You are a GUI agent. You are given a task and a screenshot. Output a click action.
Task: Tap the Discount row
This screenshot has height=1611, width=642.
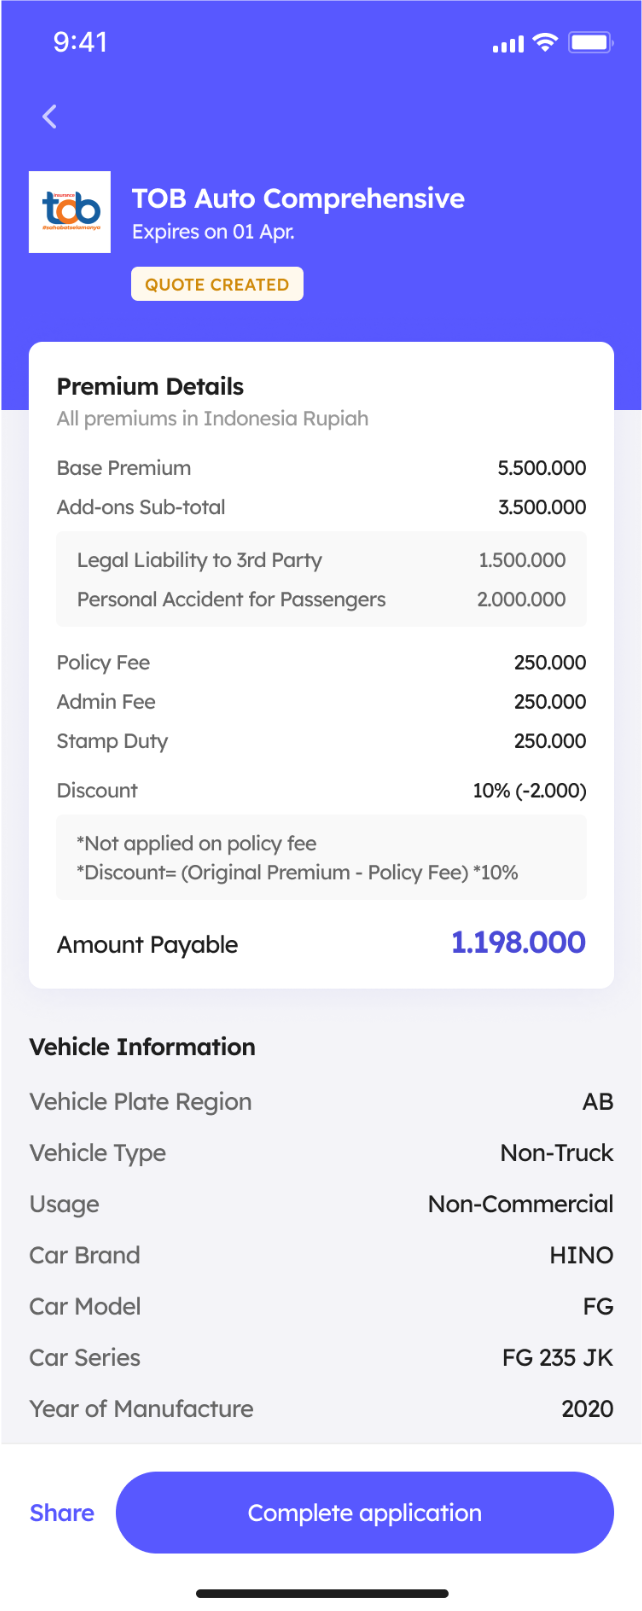[x=321, y=790]
